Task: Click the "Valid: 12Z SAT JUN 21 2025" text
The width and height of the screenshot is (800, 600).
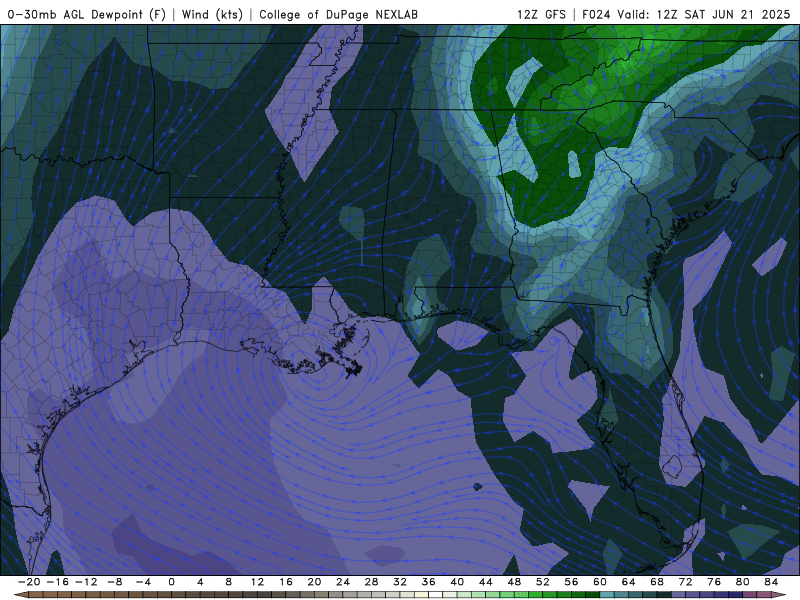Action: point(704,14)
